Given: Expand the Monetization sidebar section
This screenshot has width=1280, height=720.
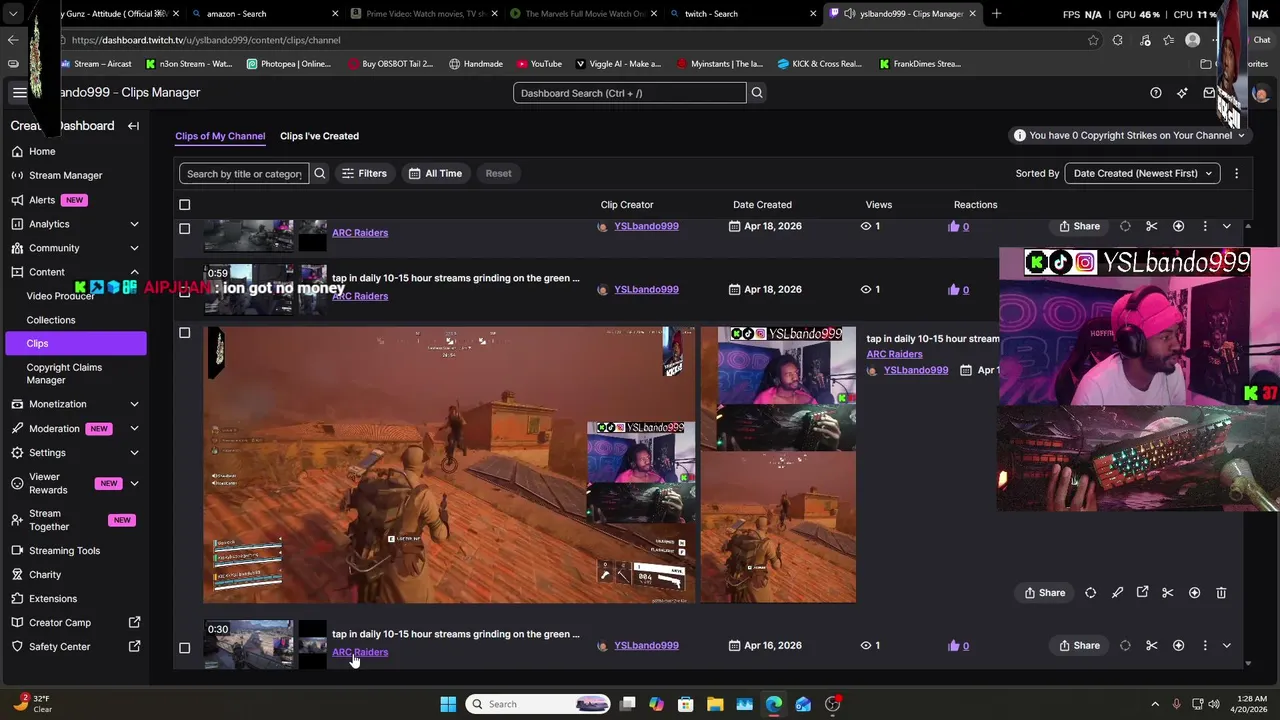Looking at the screenshot, I should point(134,404).
